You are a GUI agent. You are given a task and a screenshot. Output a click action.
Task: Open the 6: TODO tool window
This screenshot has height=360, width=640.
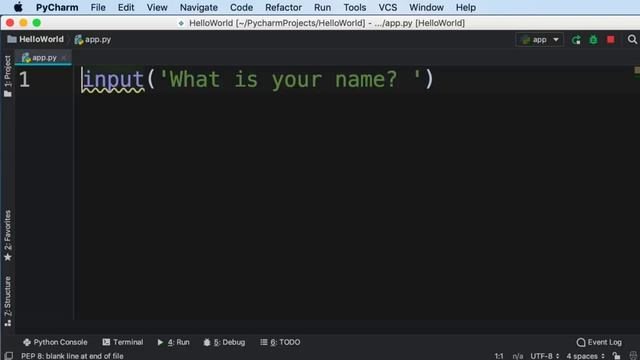coord(280,342)
